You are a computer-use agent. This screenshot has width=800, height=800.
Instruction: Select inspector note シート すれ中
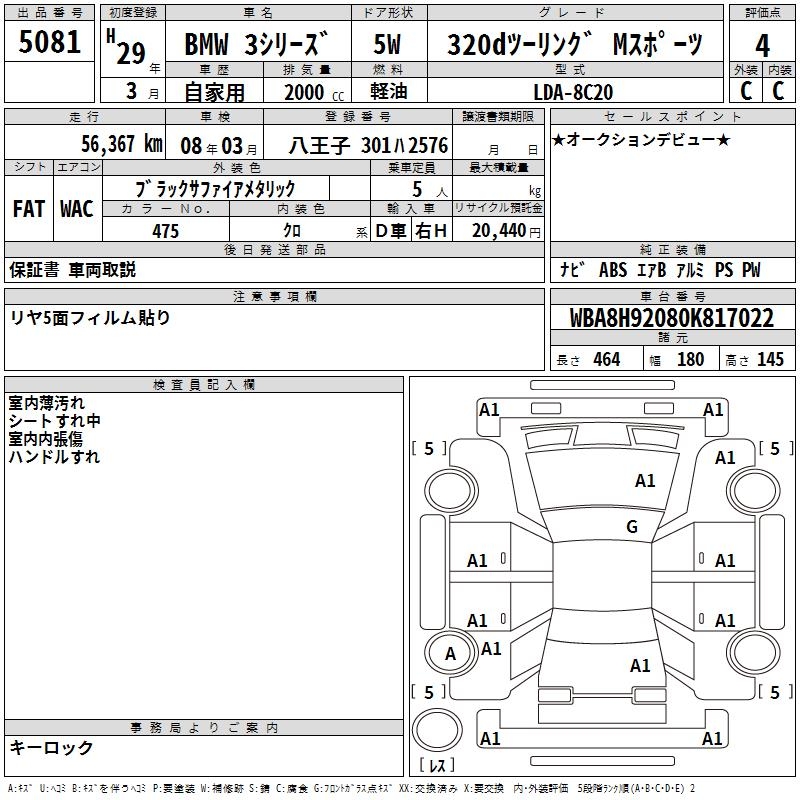coord(55,421)
